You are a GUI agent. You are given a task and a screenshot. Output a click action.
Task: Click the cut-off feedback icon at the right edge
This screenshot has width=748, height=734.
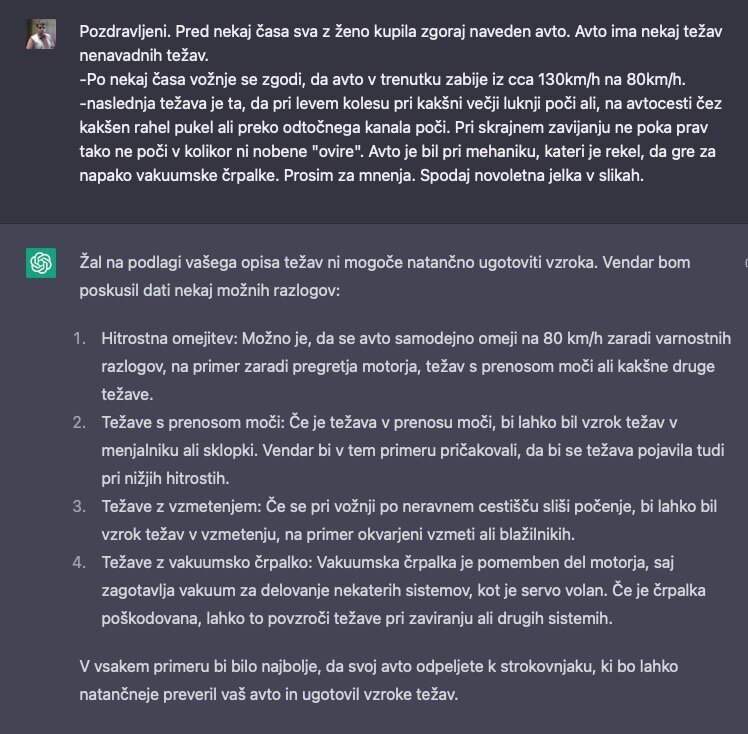pos(746,263)
